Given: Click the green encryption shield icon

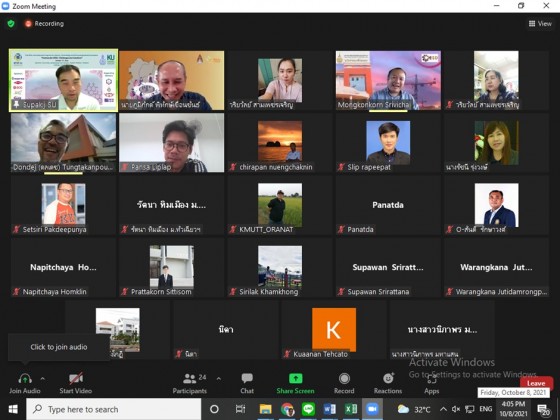Looking at the screenshot, I should 11,24.
